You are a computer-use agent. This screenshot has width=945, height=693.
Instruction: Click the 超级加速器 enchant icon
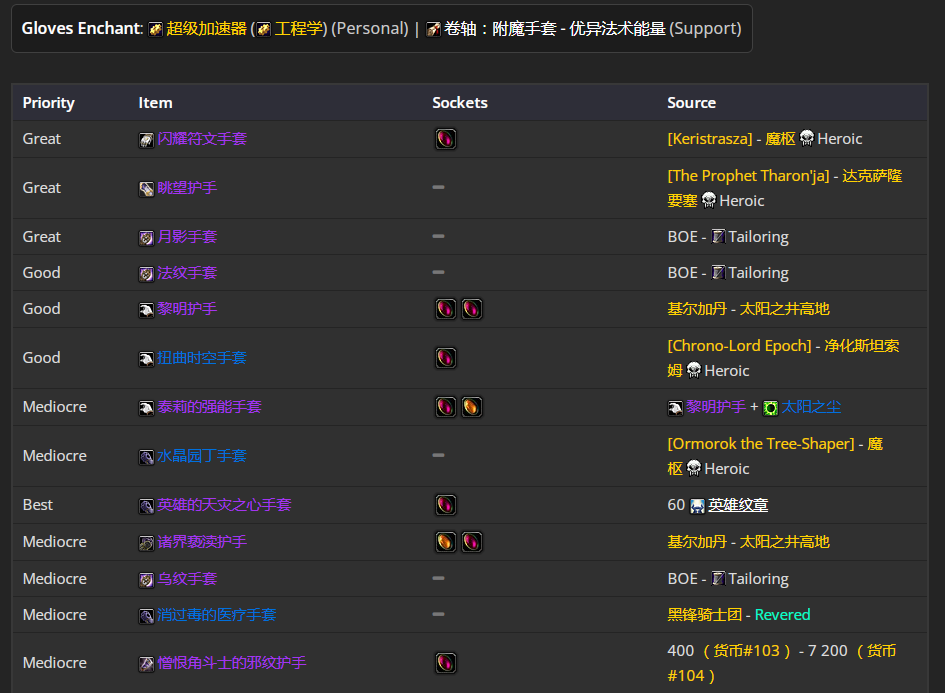click(x=155, y=29)
